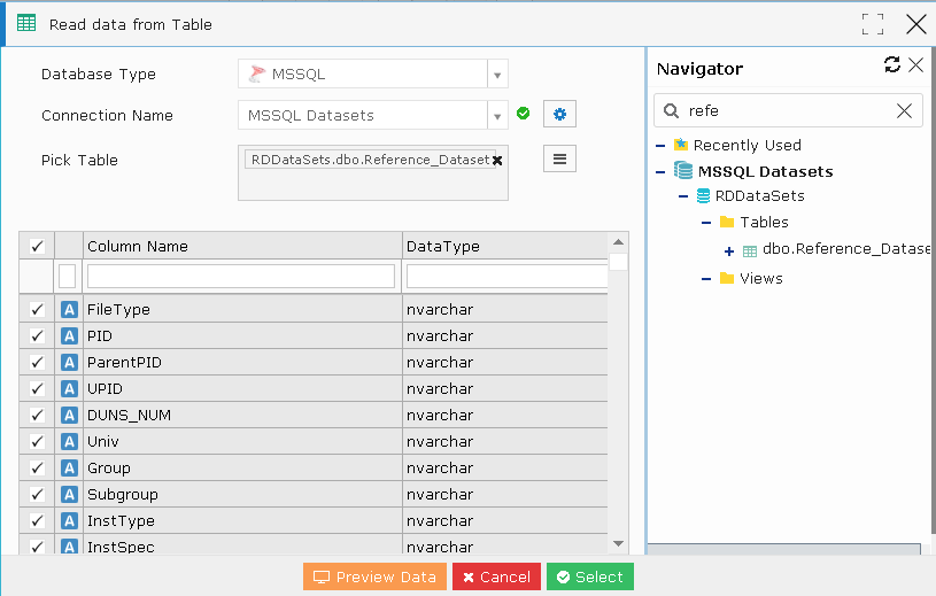
Task: Collapse the MSSQL Datasets tree node
Action: (x=660, y=172)
